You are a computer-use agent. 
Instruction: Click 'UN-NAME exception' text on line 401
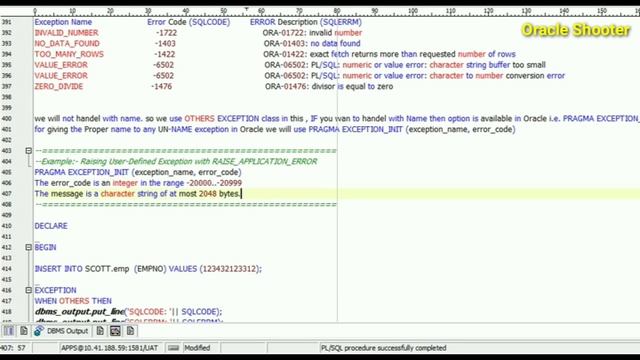pyautogui.click(x=193, y=129)
